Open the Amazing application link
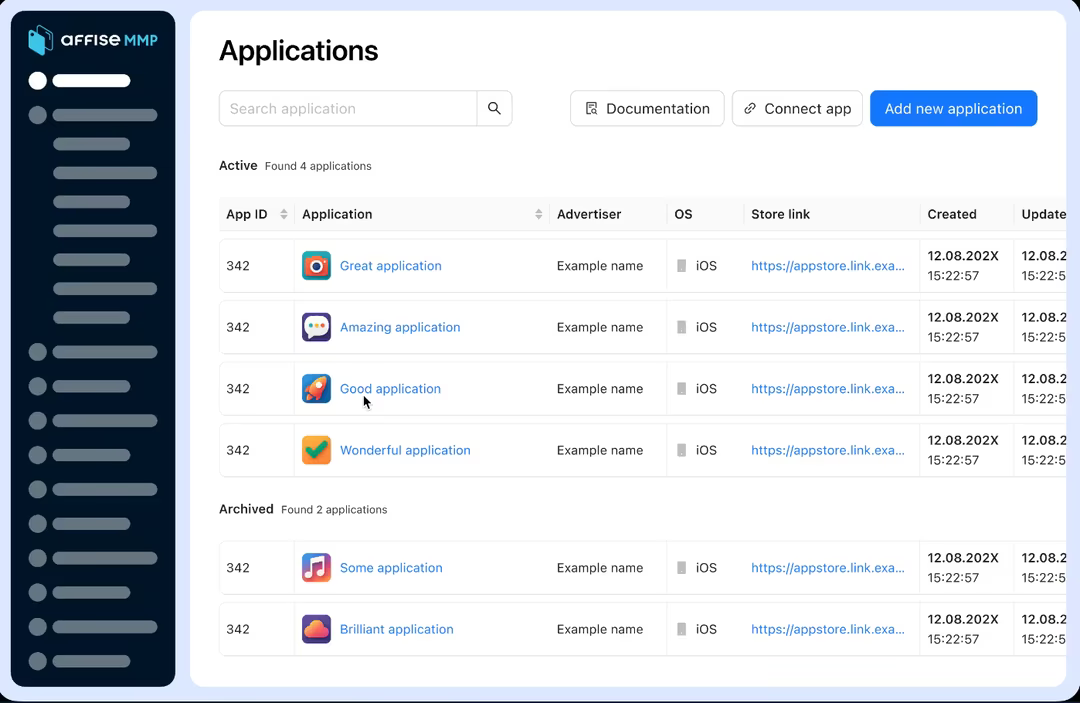The width and height of the screenshot is (1080, 703). (x=400, y=327)
